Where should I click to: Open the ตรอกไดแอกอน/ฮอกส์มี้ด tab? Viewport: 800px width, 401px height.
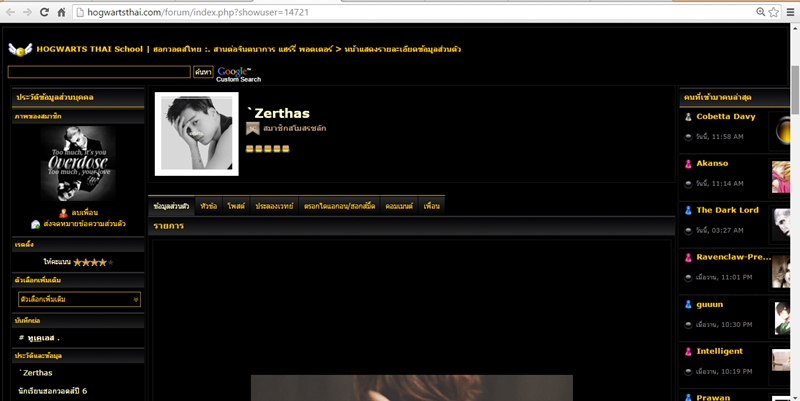(339, 207)
